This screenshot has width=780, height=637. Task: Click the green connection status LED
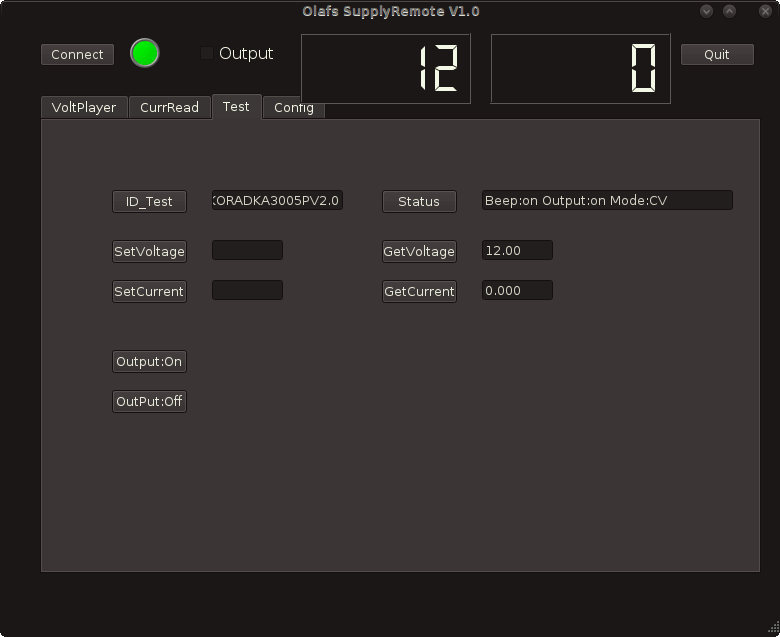pyautogui.click(x=145, y=53)
